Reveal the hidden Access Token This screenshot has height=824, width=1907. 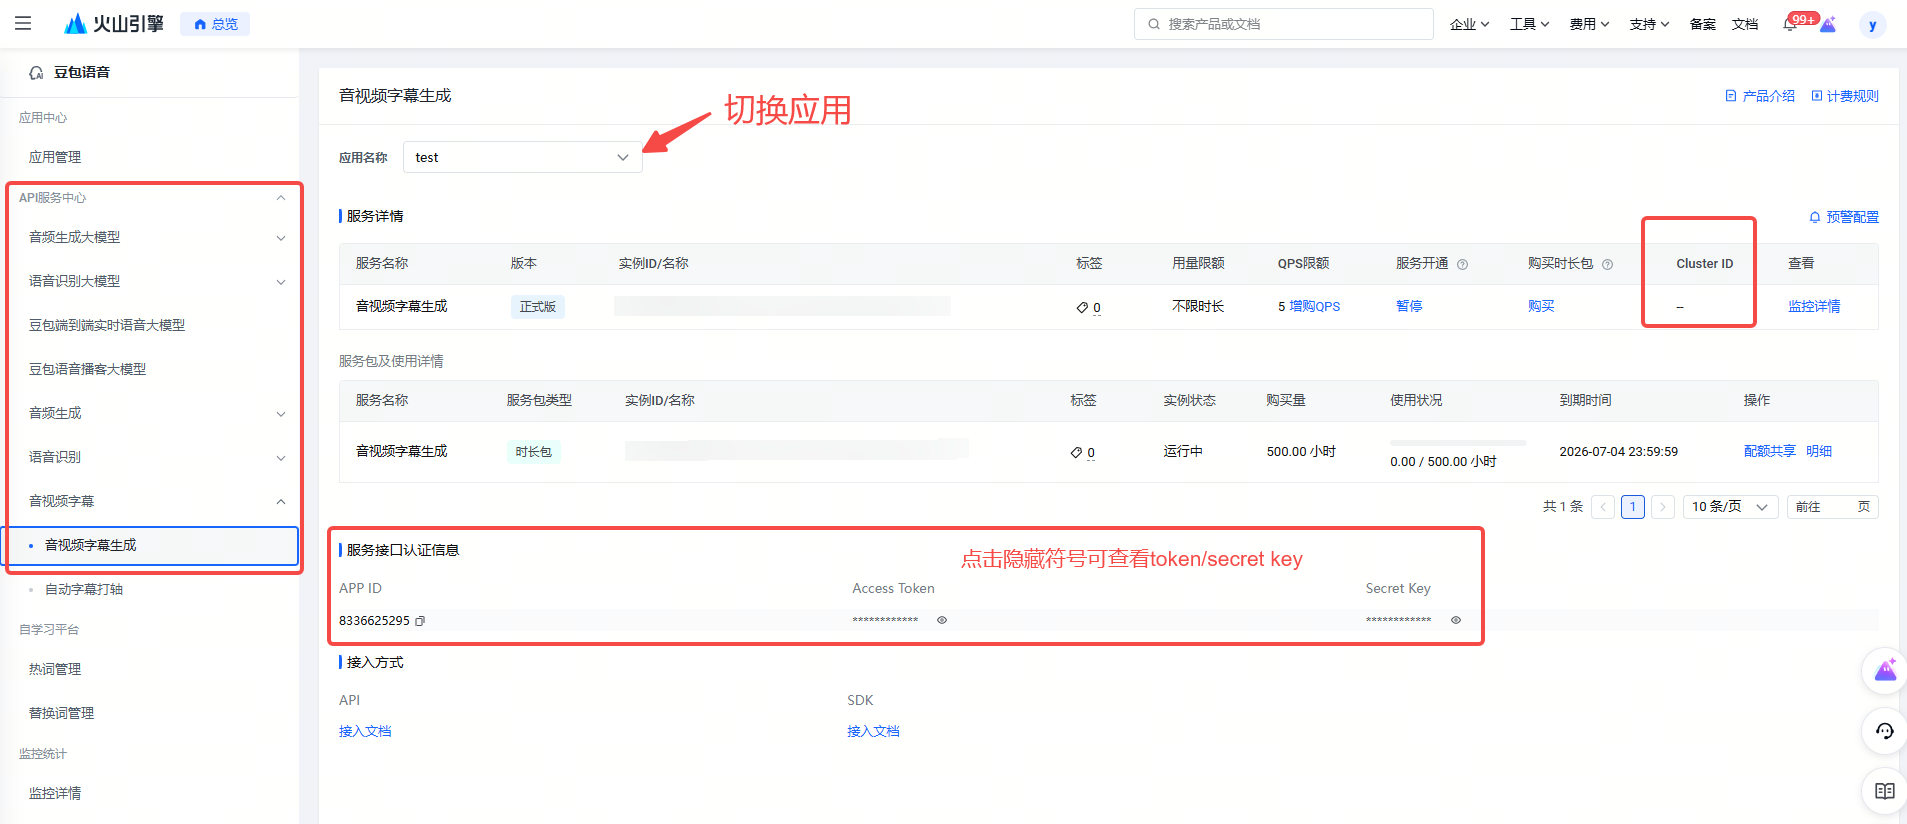tap(942, 620)
